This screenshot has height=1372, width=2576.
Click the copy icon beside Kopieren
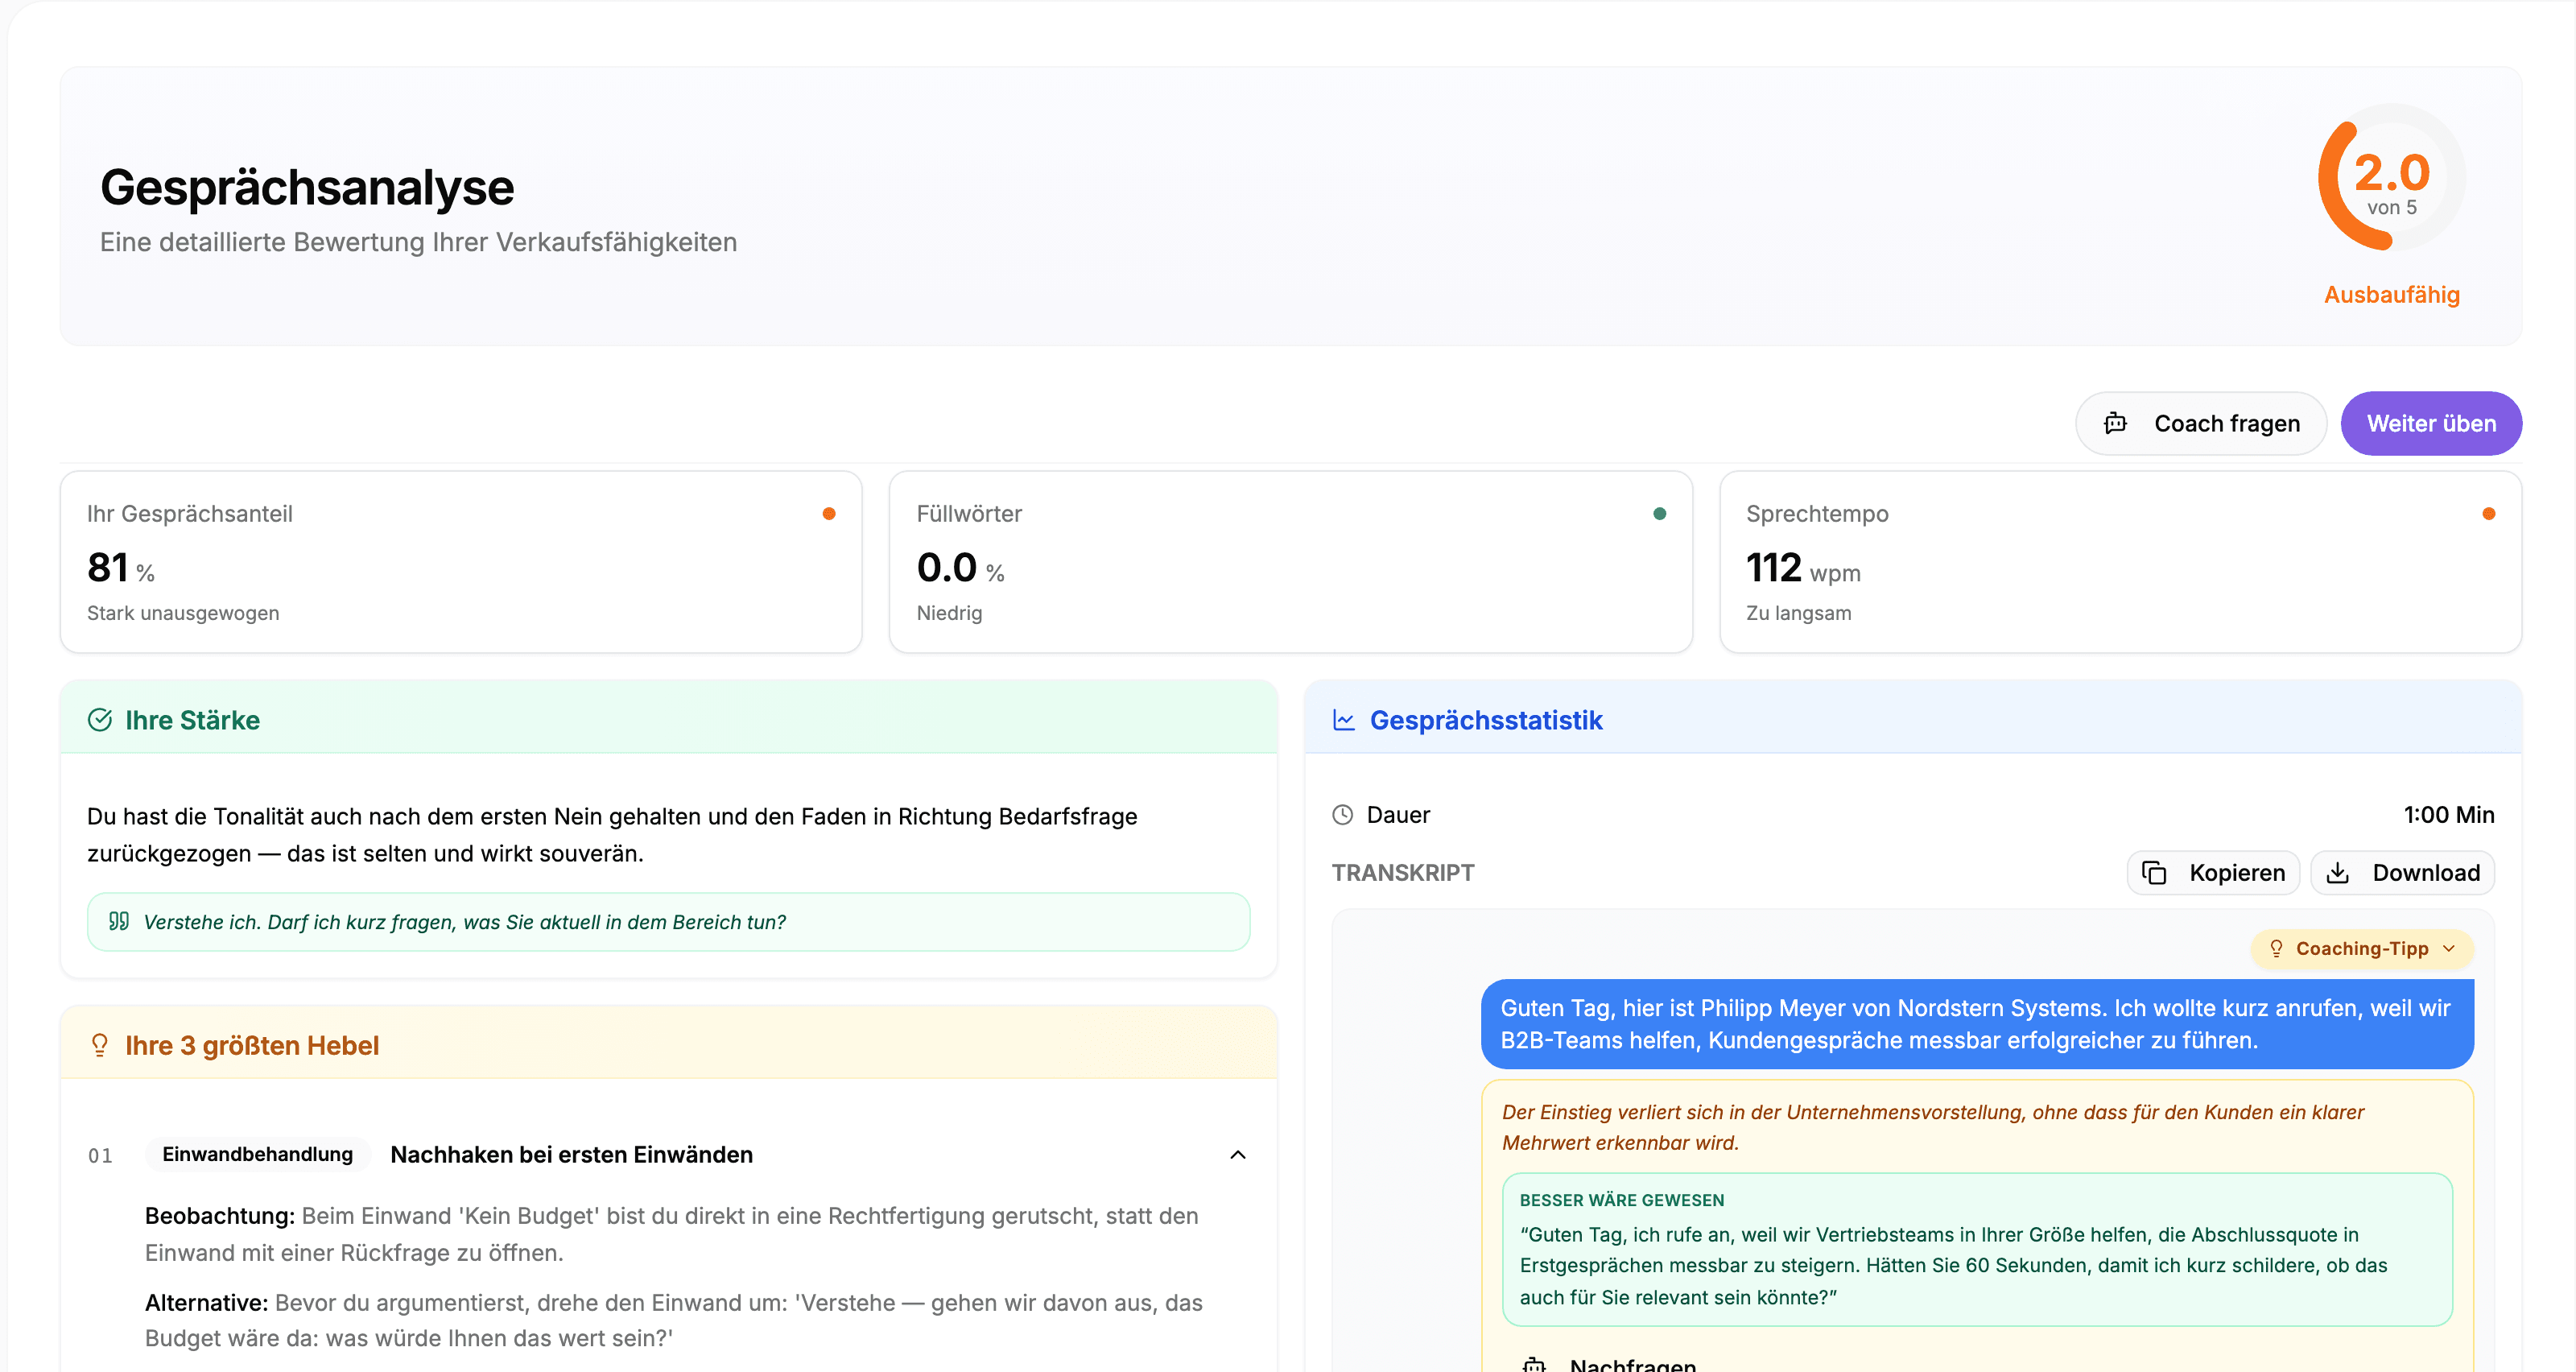coord(2154,872)
